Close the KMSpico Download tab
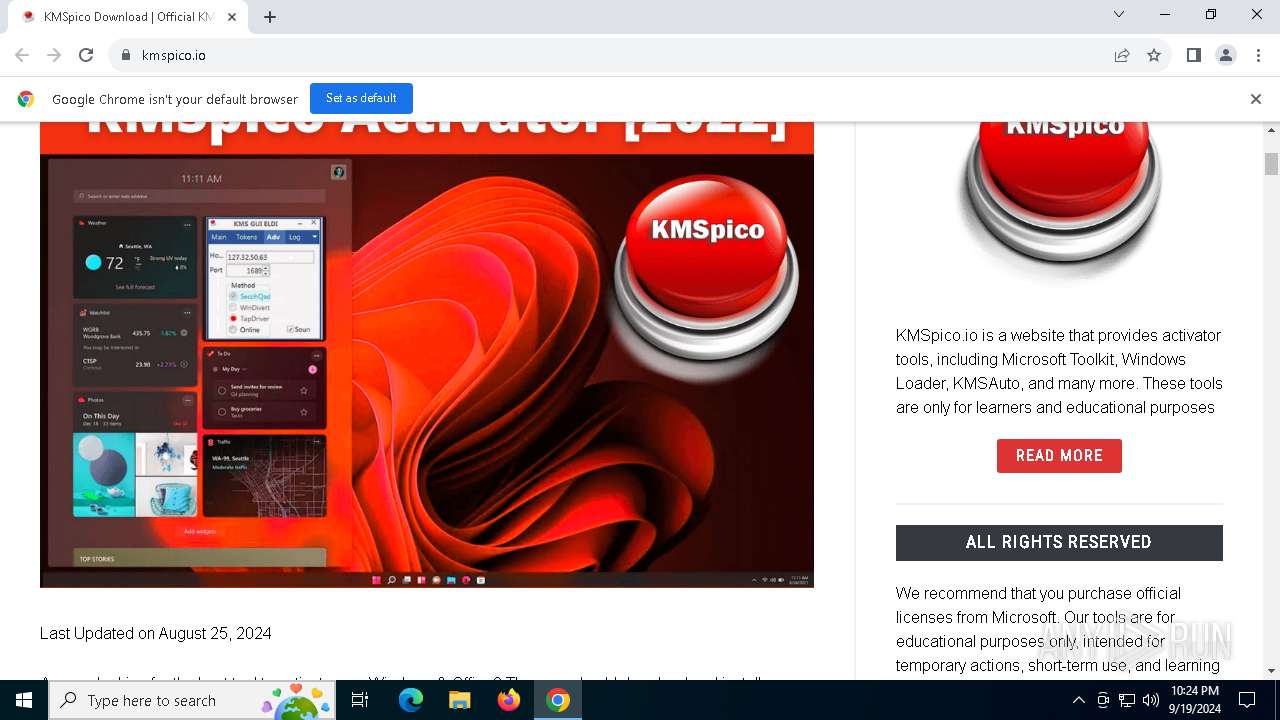This screenshot has width=1280, height=720. point(232,17)
